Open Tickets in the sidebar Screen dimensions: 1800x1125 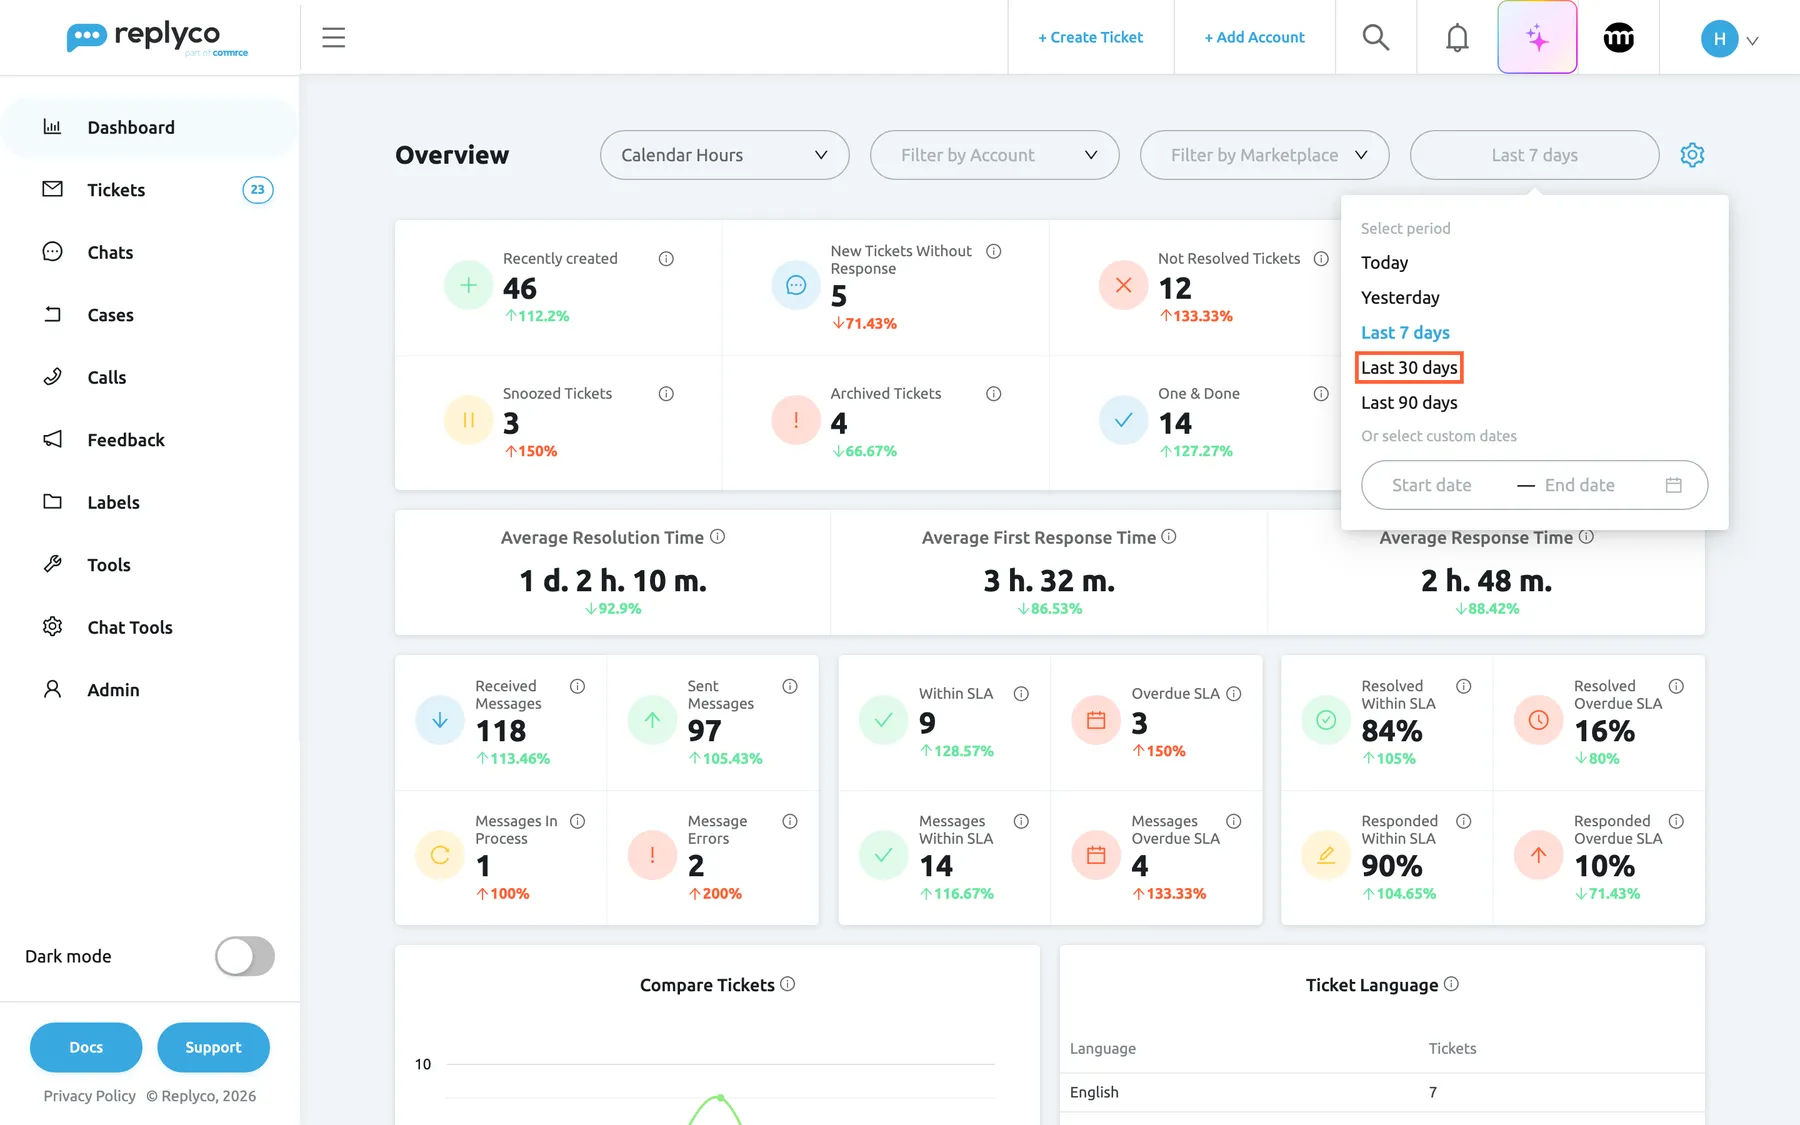point(150,190)
